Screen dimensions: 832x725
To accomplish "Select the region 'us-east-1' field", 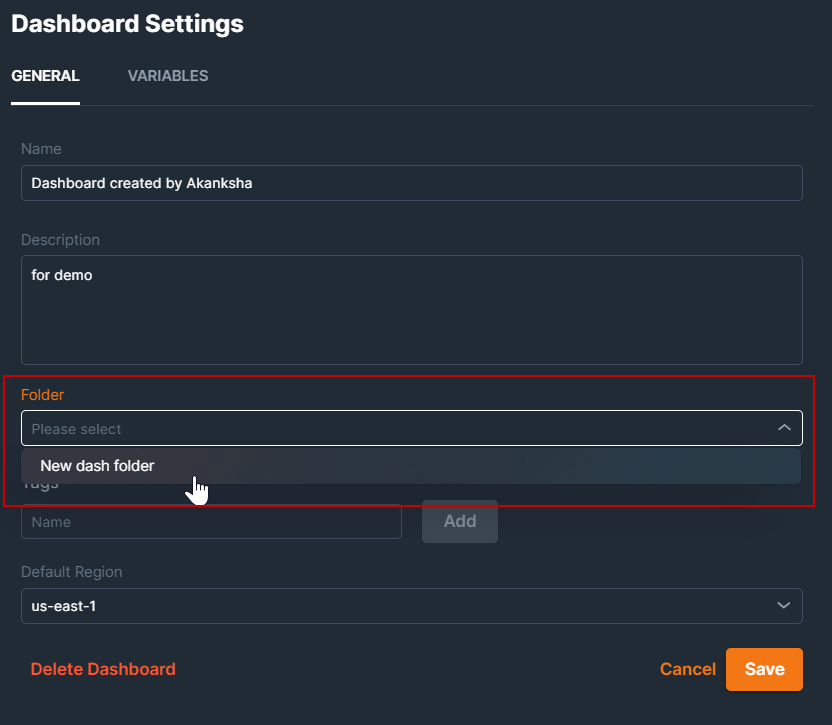I will 412,605.
